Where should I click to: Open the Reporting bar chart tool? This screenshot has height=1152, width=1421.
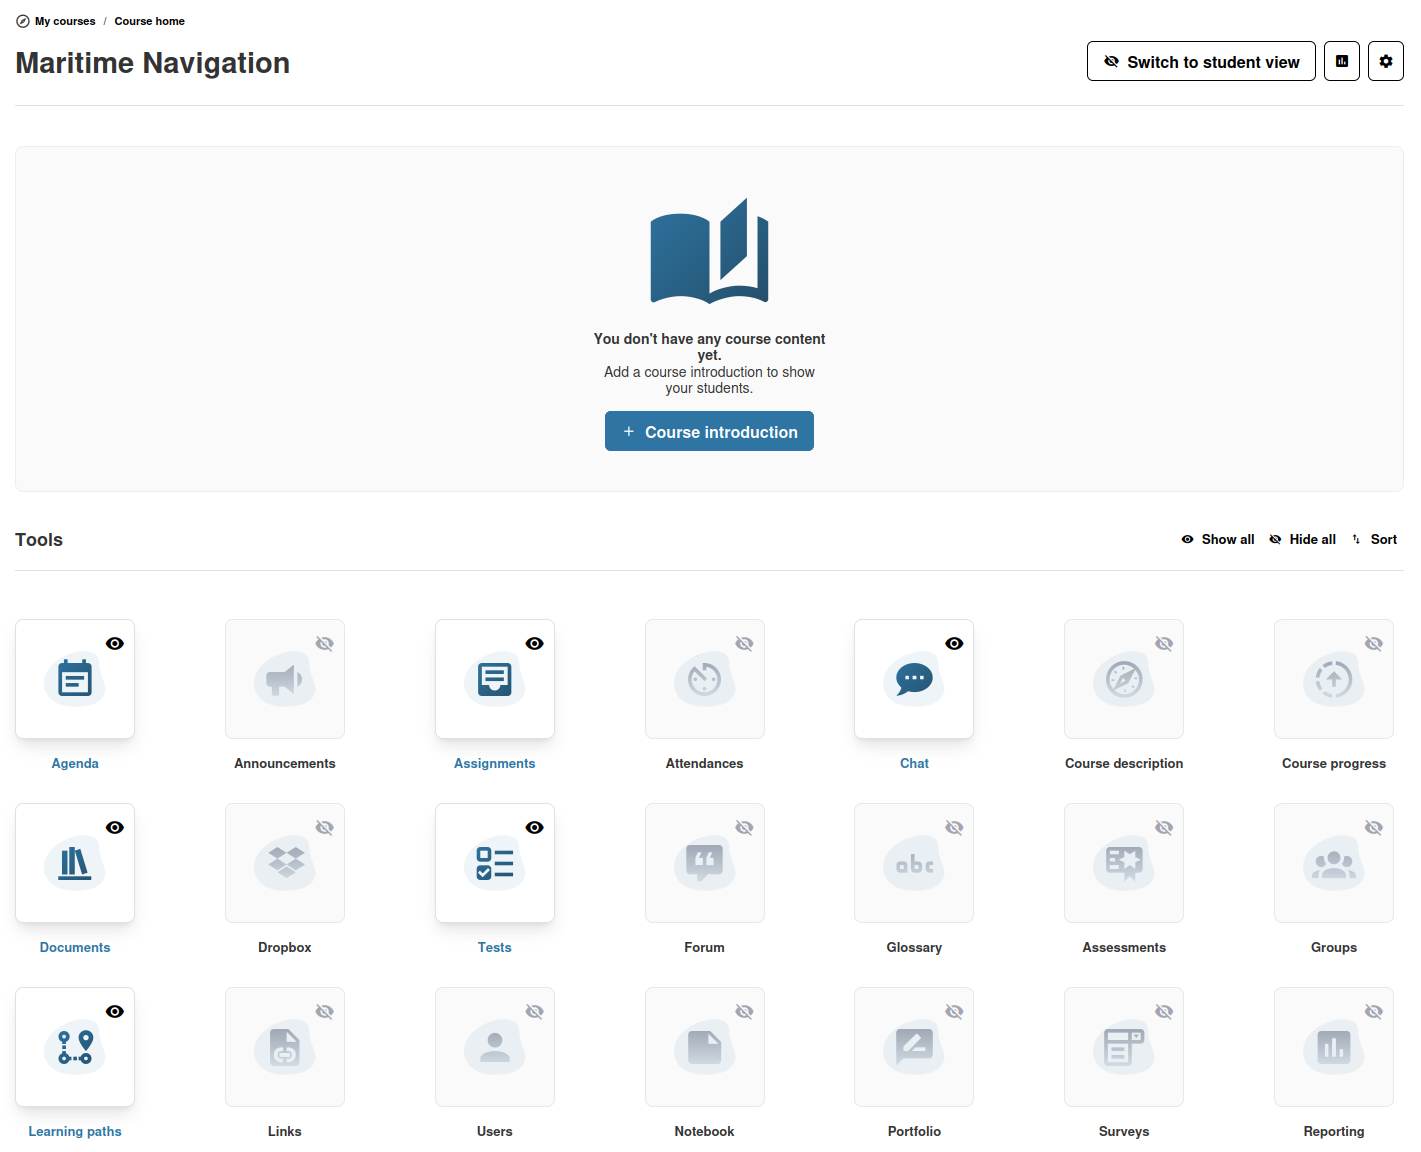(1334, 1048)
